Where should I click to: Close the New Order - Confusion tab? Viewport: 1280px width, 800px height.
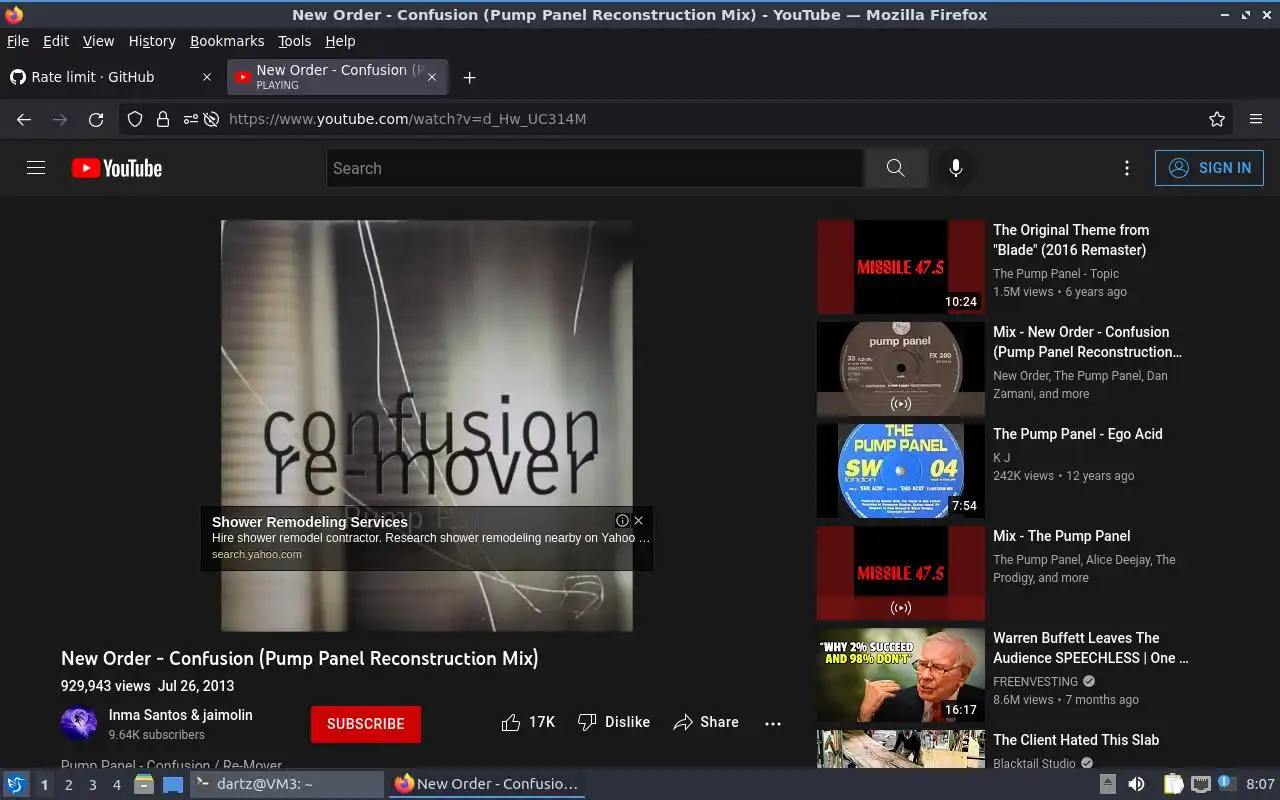pos(432,77)
